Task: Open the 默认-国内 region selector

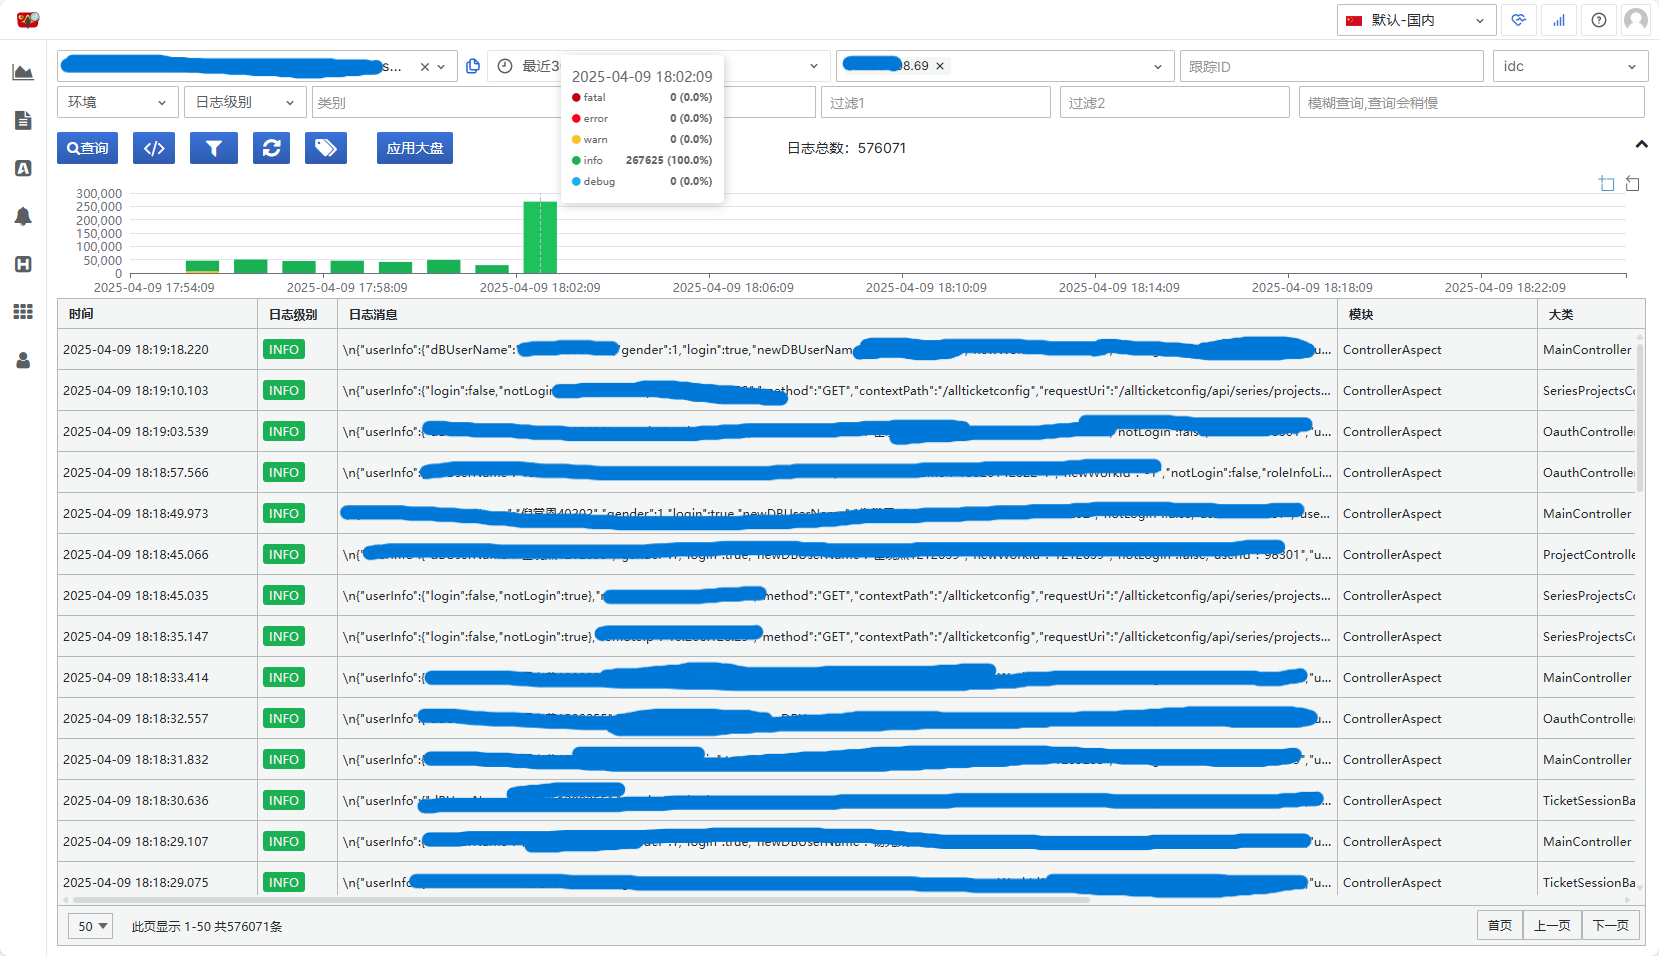Action: (x=1415, y=20)
